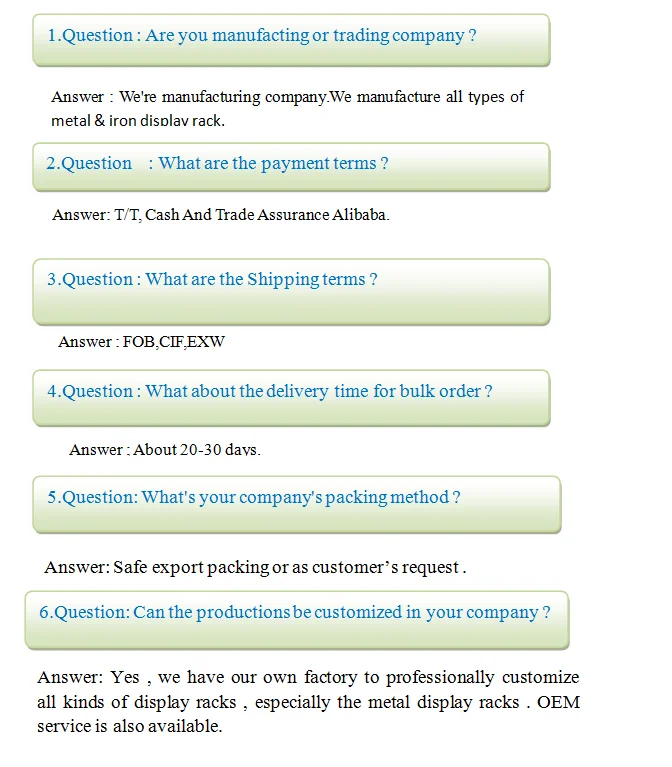
Task: Select the About 20-30 days answer
Action: 164,450
